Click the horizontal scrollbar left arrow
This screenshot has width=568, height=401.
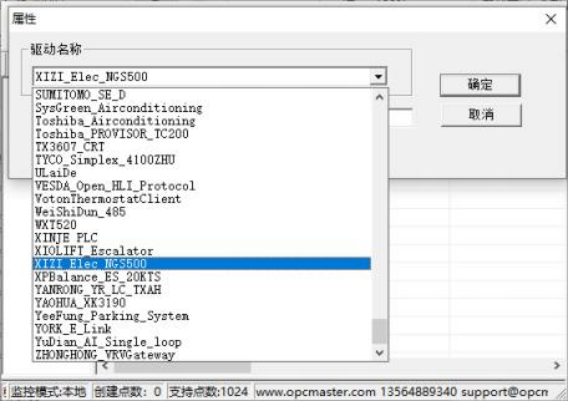coord(105,366)
